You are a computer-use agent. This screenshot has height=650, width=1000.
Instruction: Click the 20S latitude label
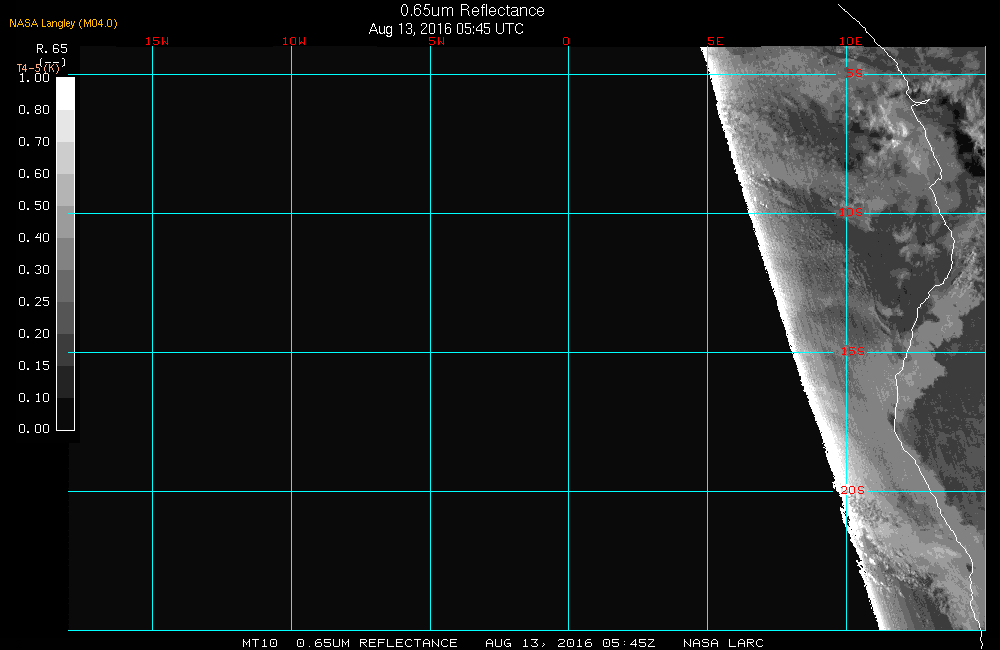[x=852, y=490]
